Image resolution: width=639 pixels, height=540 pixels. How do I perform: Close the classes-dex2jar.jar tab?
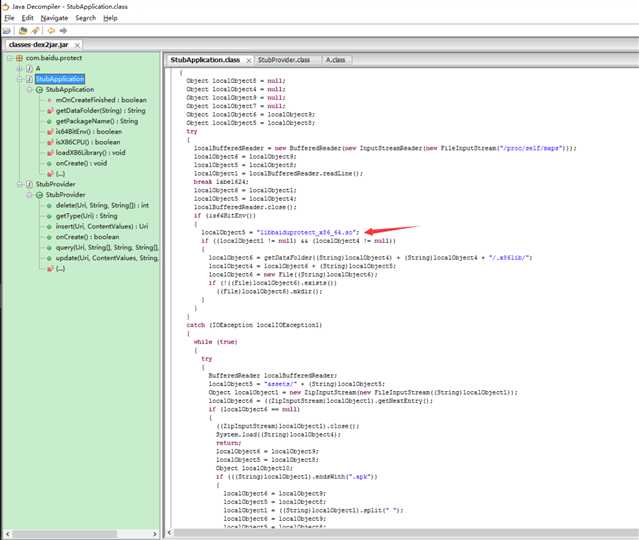[x=77, y=45]
